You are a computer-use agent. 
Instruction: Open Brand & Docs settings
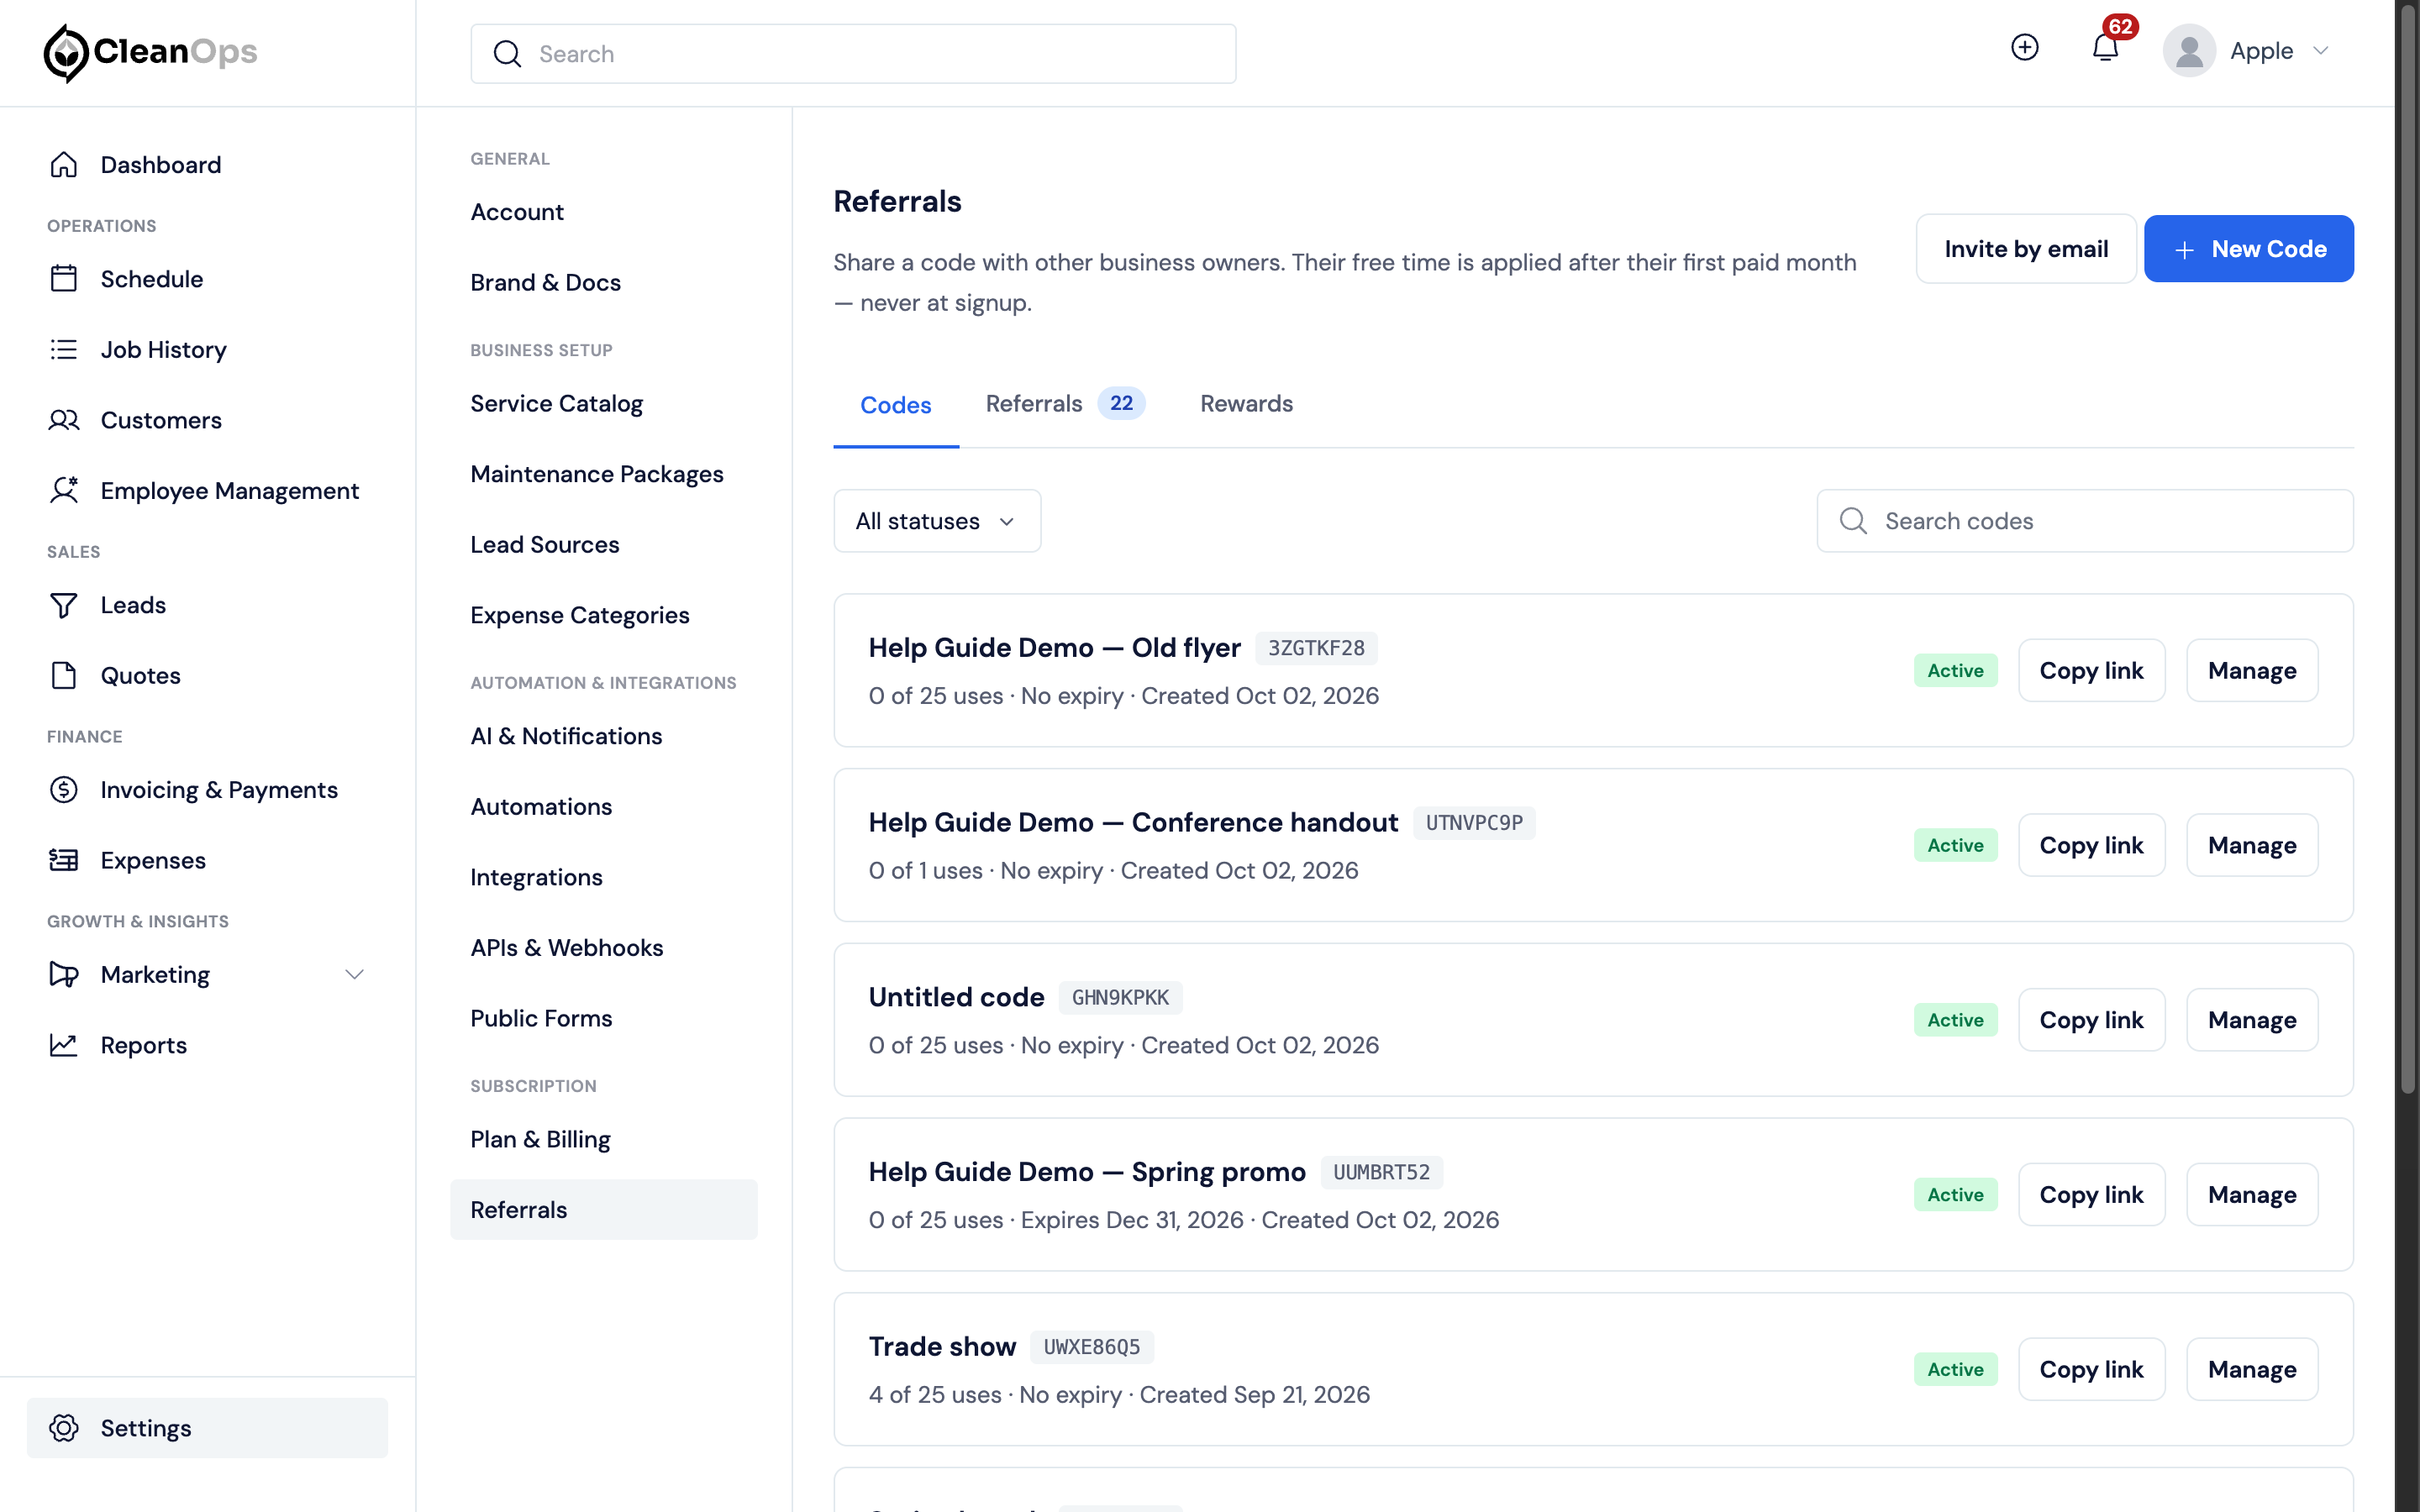[x=545, y=283]
